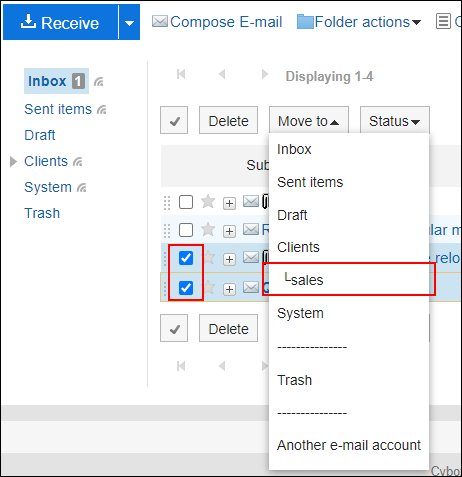The height and width of the screenshot is (477, 462).
Task: Toggle the Move to dropdown
Action: coord(309,120)
